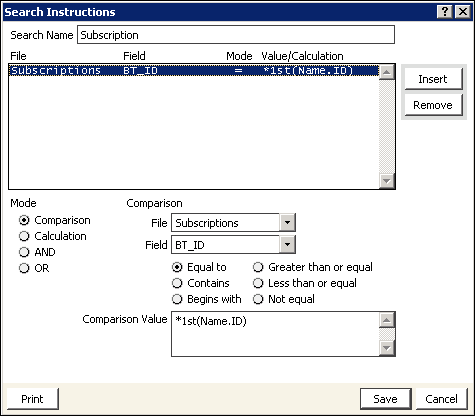Click the Search Name input field
This screenshot has height=416, width=475.
[236, 35]
